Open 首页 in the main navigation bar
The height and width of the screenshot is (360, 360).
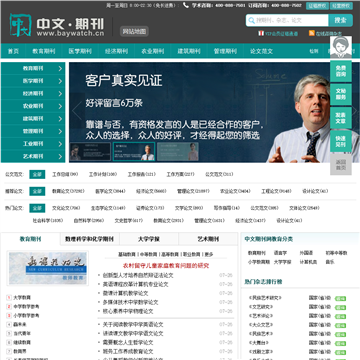[13, 51]
